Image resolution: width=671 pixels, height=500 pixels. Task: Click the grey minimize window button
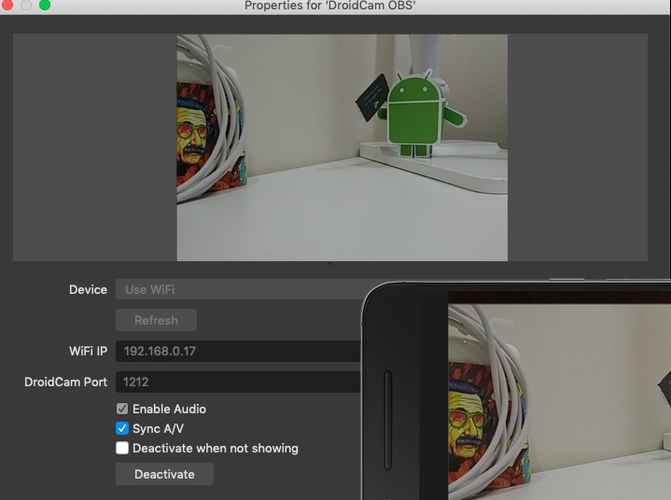click(x=26, y=5)
